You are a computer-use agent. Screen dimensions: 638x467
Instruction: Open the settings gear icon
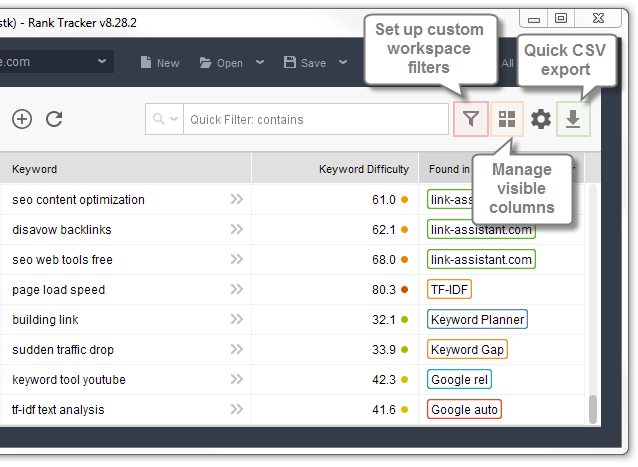click(x=540, y=119)
